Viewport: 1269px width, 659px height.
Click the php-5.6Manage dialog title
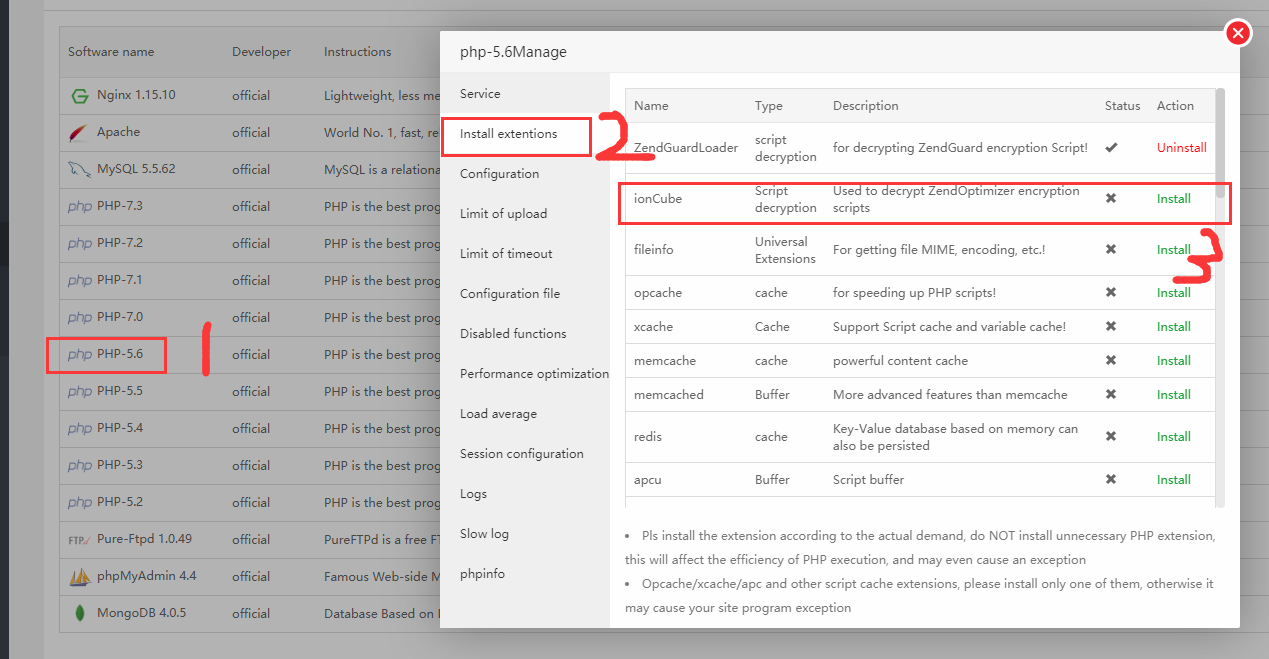pos(513,52)
